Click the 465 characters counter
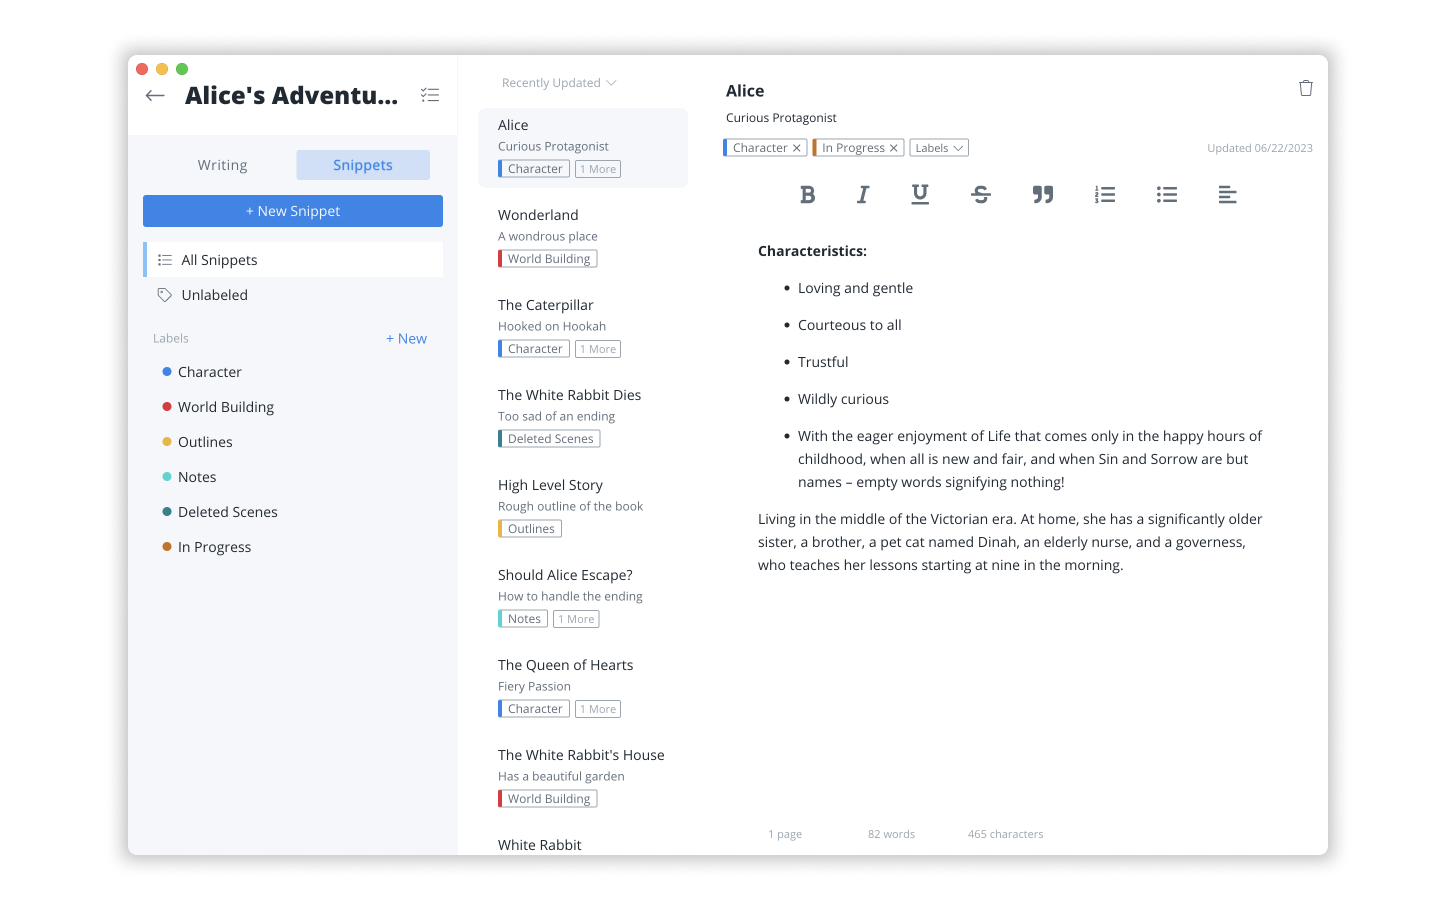Image resolution: width=1456 pixels, height=910 pixels. [1005, 834]
